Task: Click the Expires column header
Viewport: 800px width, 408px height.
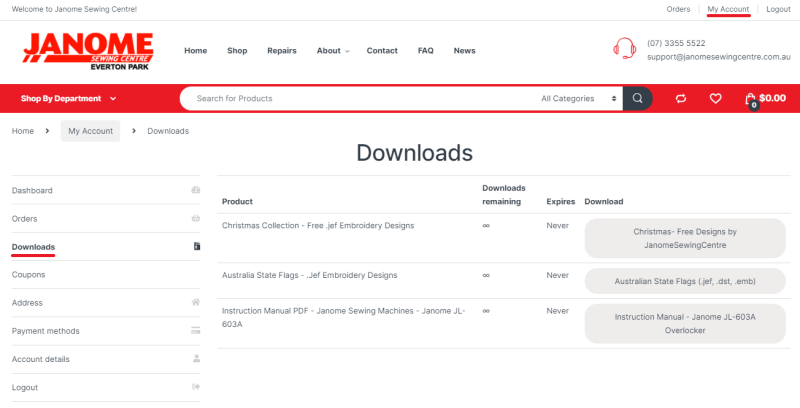Action: point(560,201)
